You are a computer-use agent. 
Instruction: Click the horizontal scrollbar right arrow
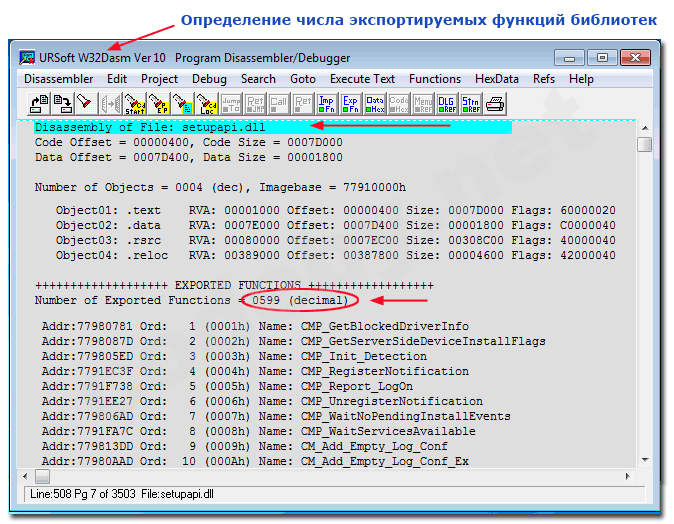click(627, 476)
